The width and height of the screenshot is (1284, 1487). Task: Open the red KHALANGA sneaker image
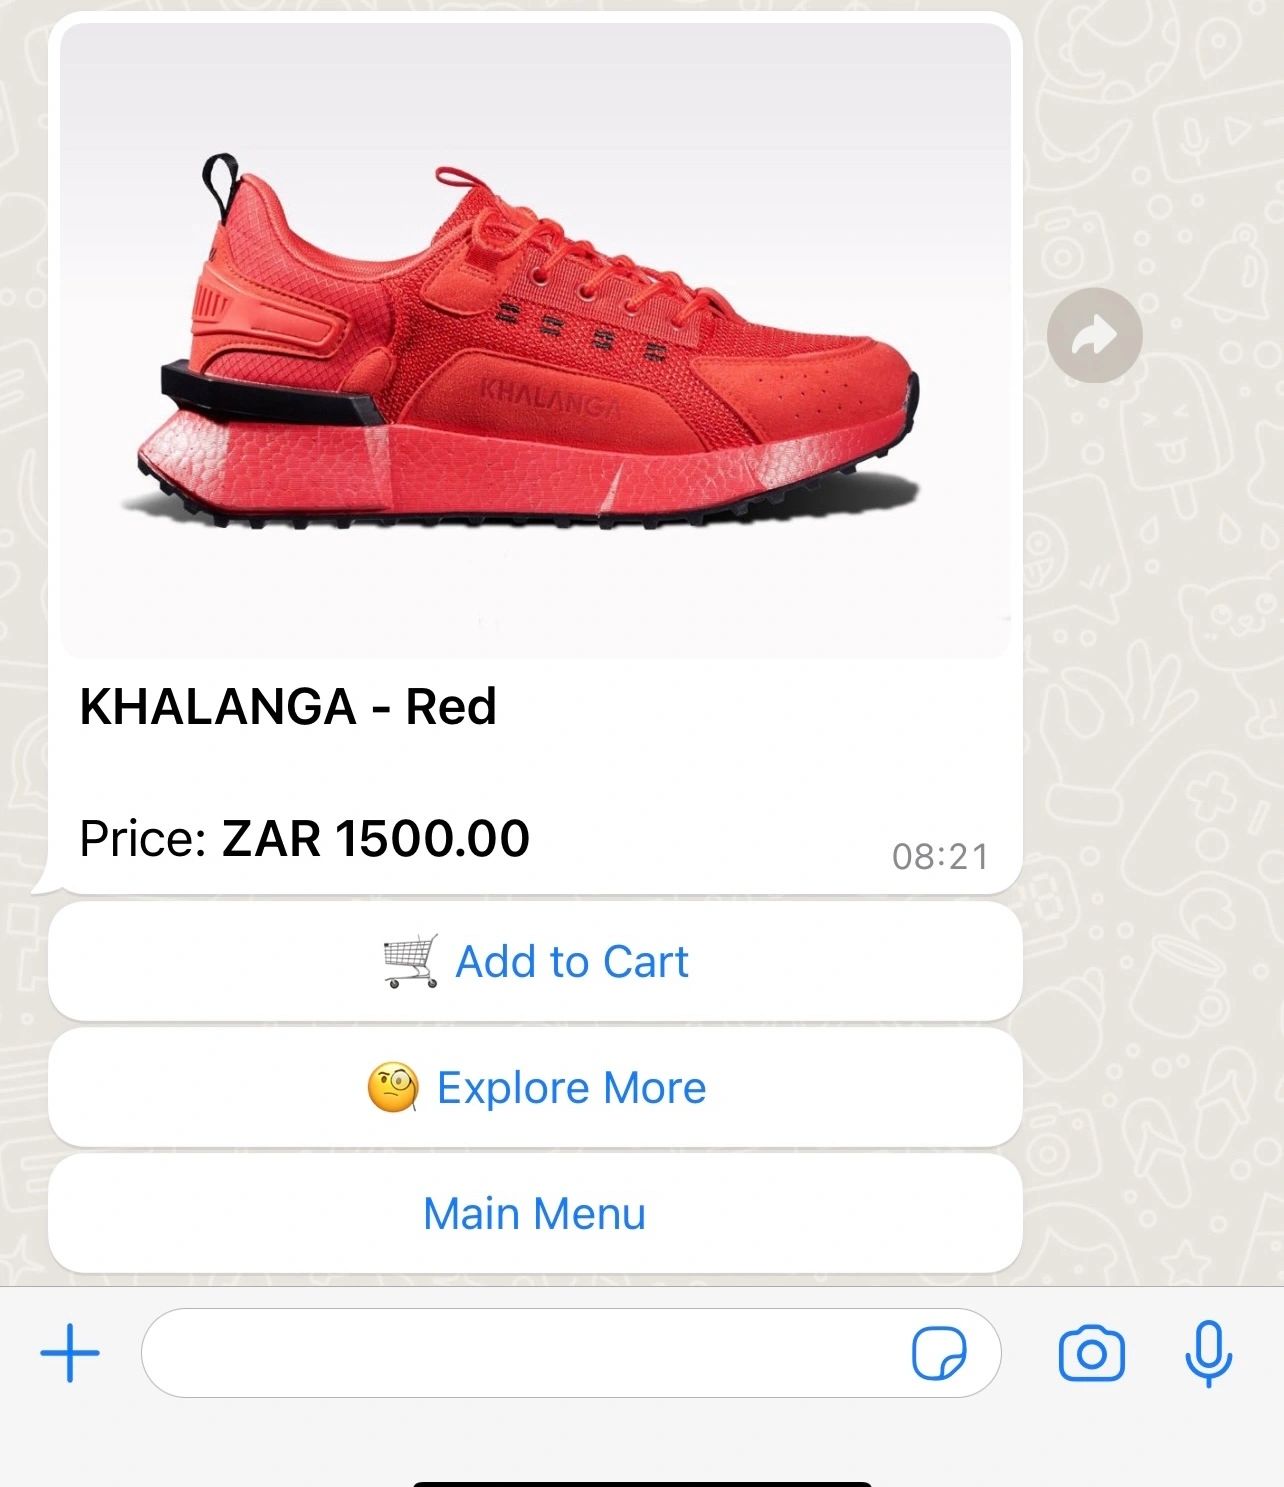535,340
